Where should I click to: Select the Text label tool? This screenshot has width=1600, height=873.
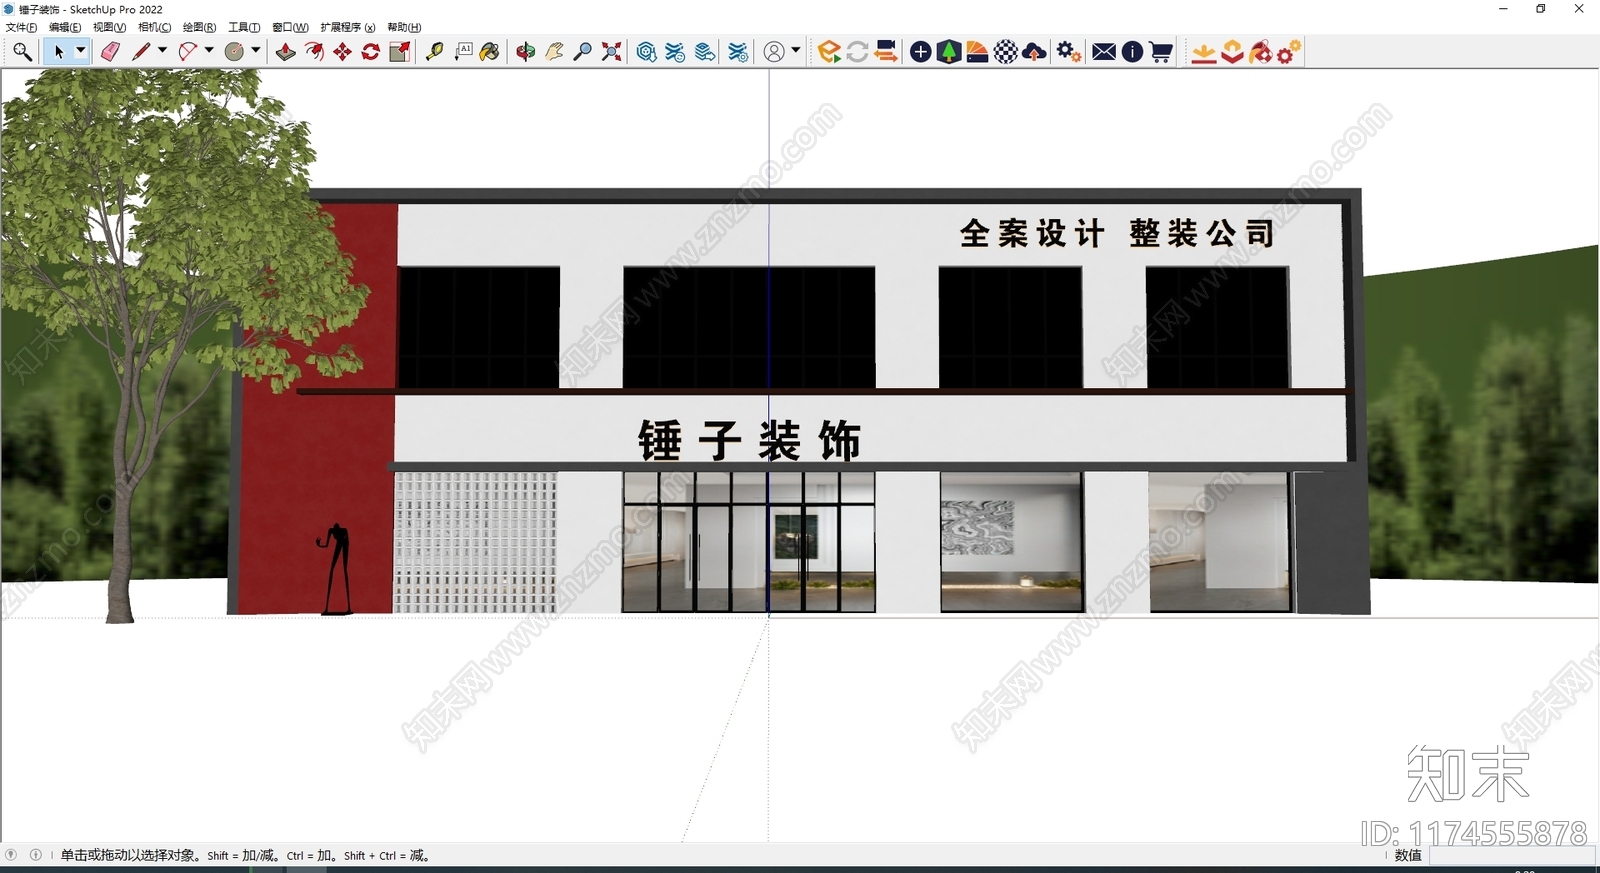point(463,52)
